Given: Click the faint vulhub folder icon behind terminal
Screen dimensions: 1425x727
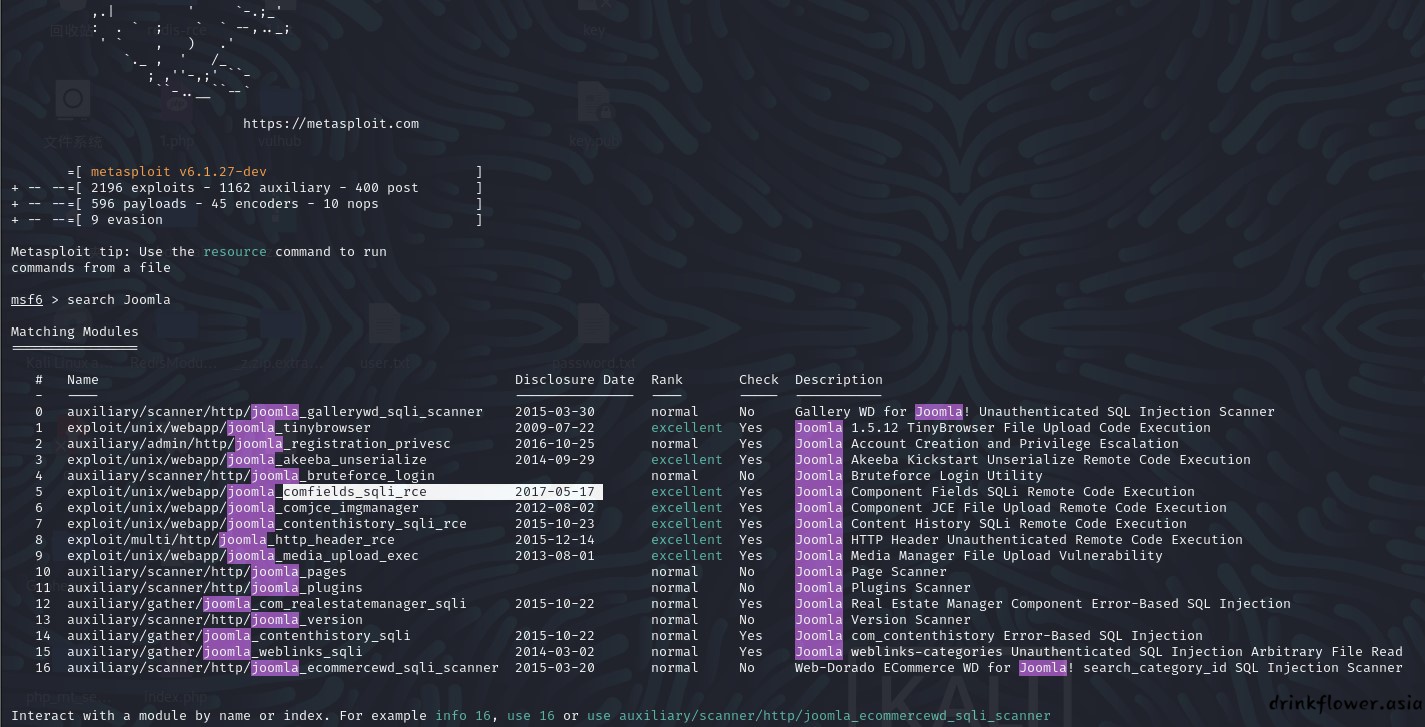Looking at the screenshot, I should click(279, 115).
